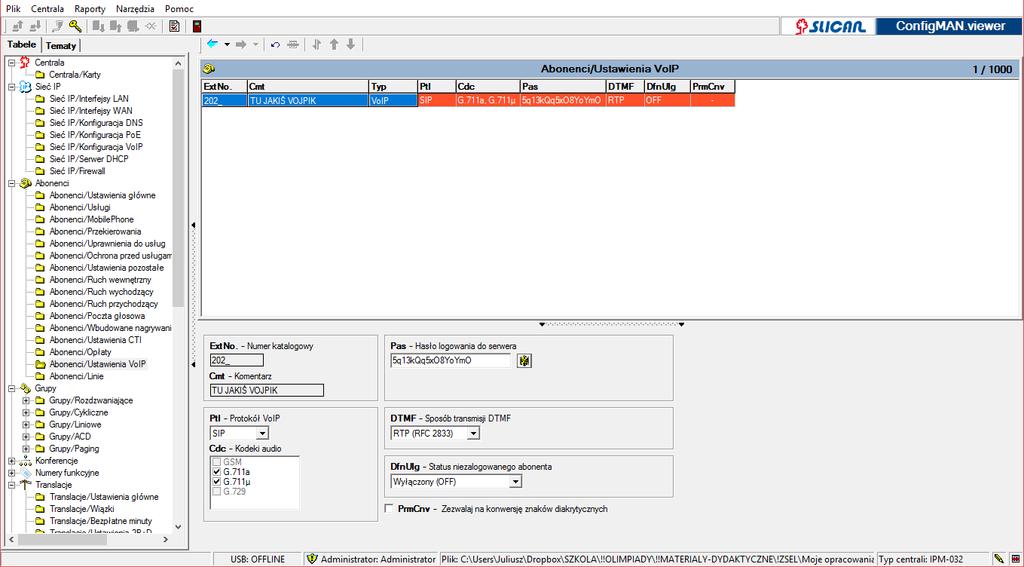Open the Centrala menu
The height and width of the screenshot is (567, 1024).
coord(48,8)
